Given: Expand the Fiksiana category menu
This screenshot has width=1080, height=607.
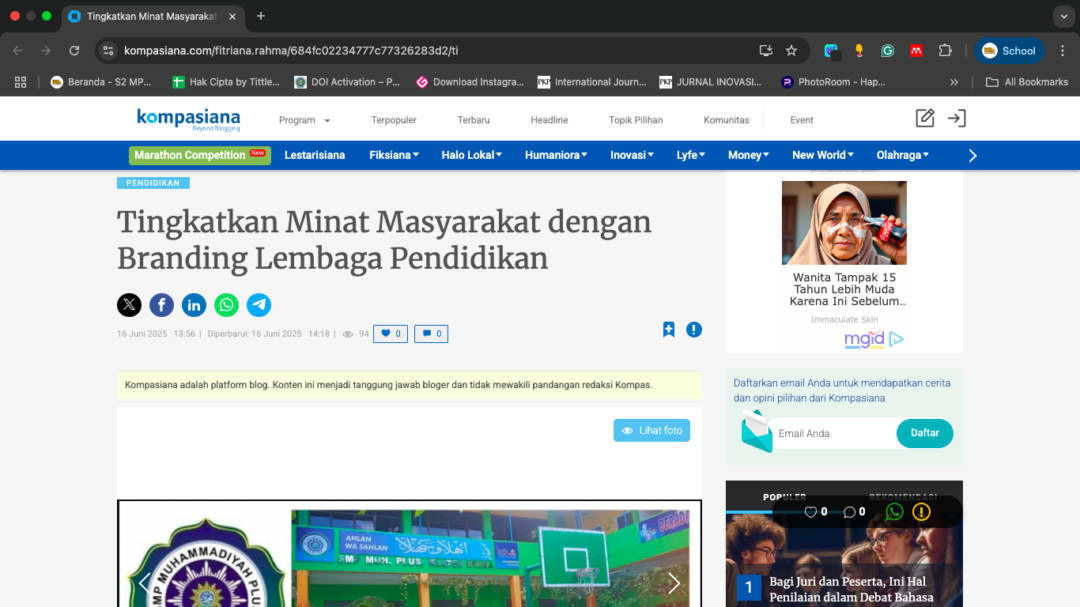Looking at the screenshot, I should click(394, 155).
